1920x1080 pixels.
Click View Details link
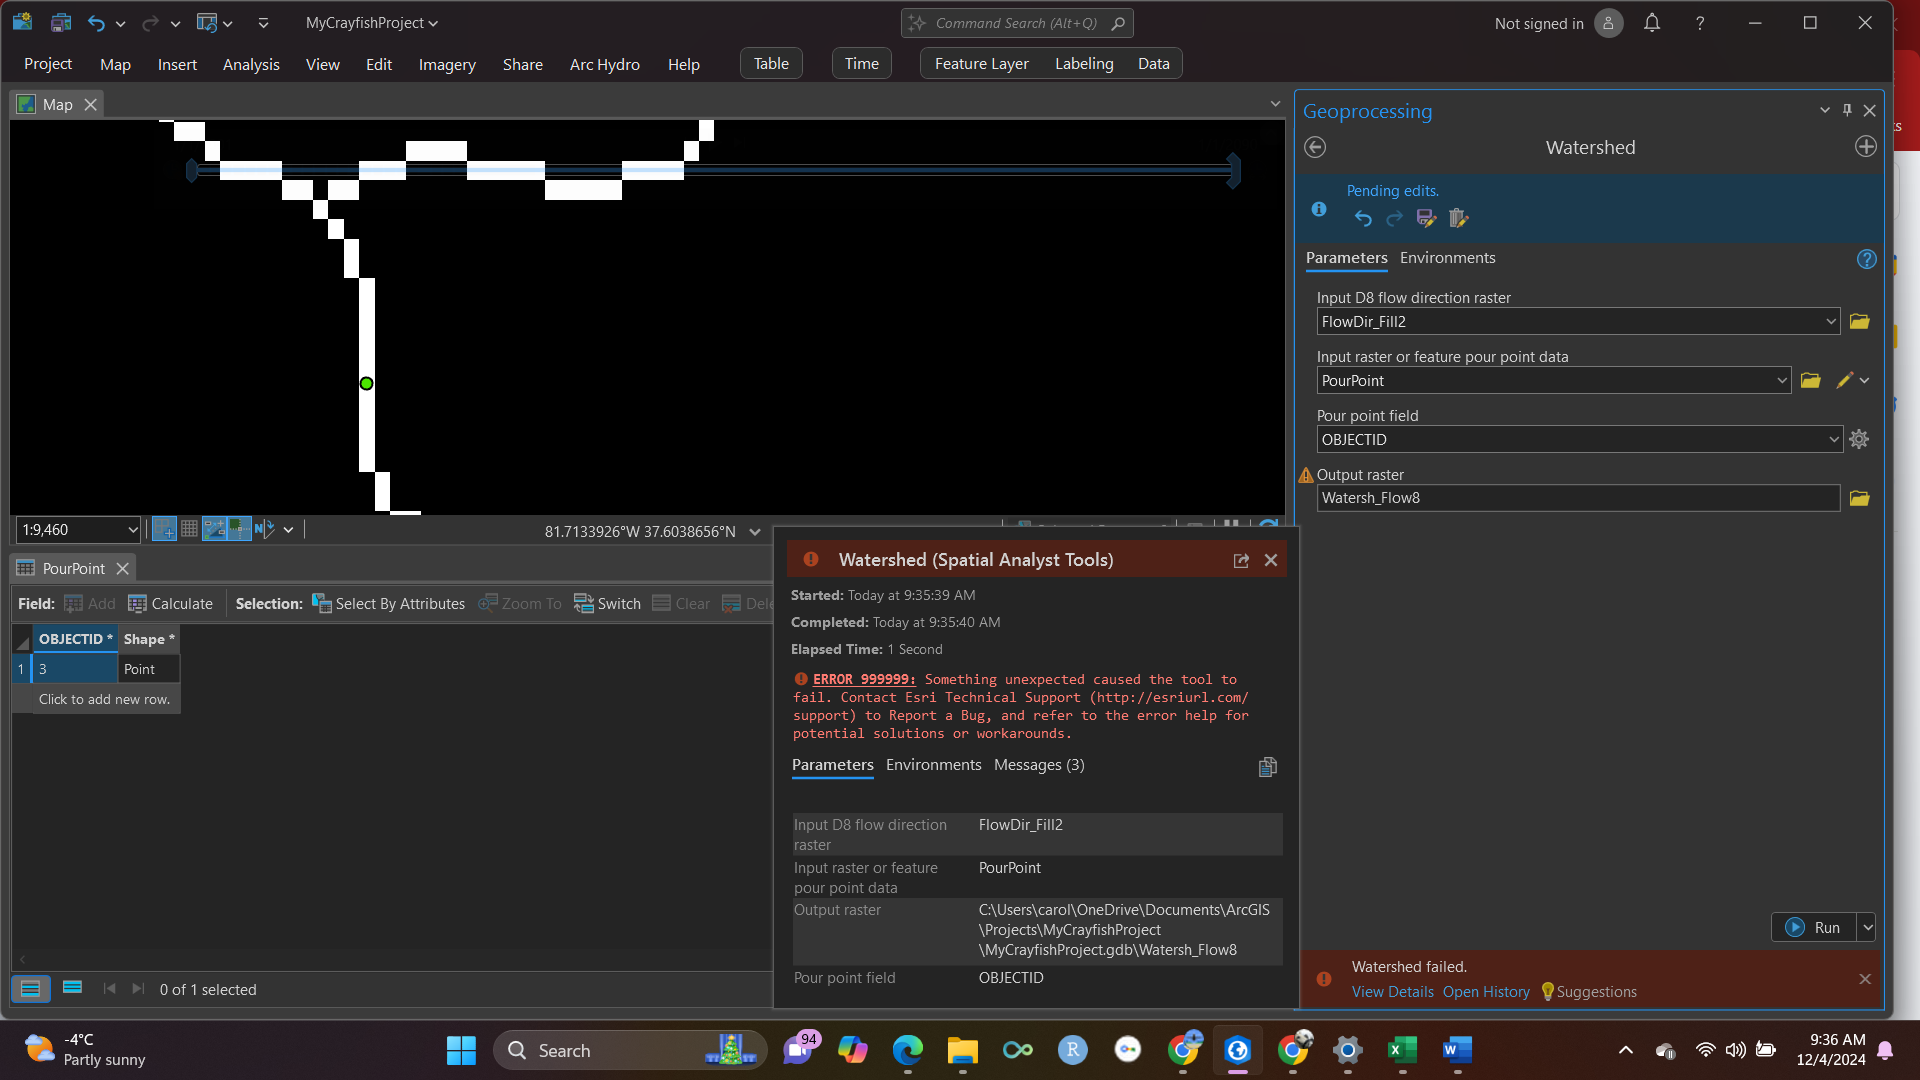pos(1392,992)
